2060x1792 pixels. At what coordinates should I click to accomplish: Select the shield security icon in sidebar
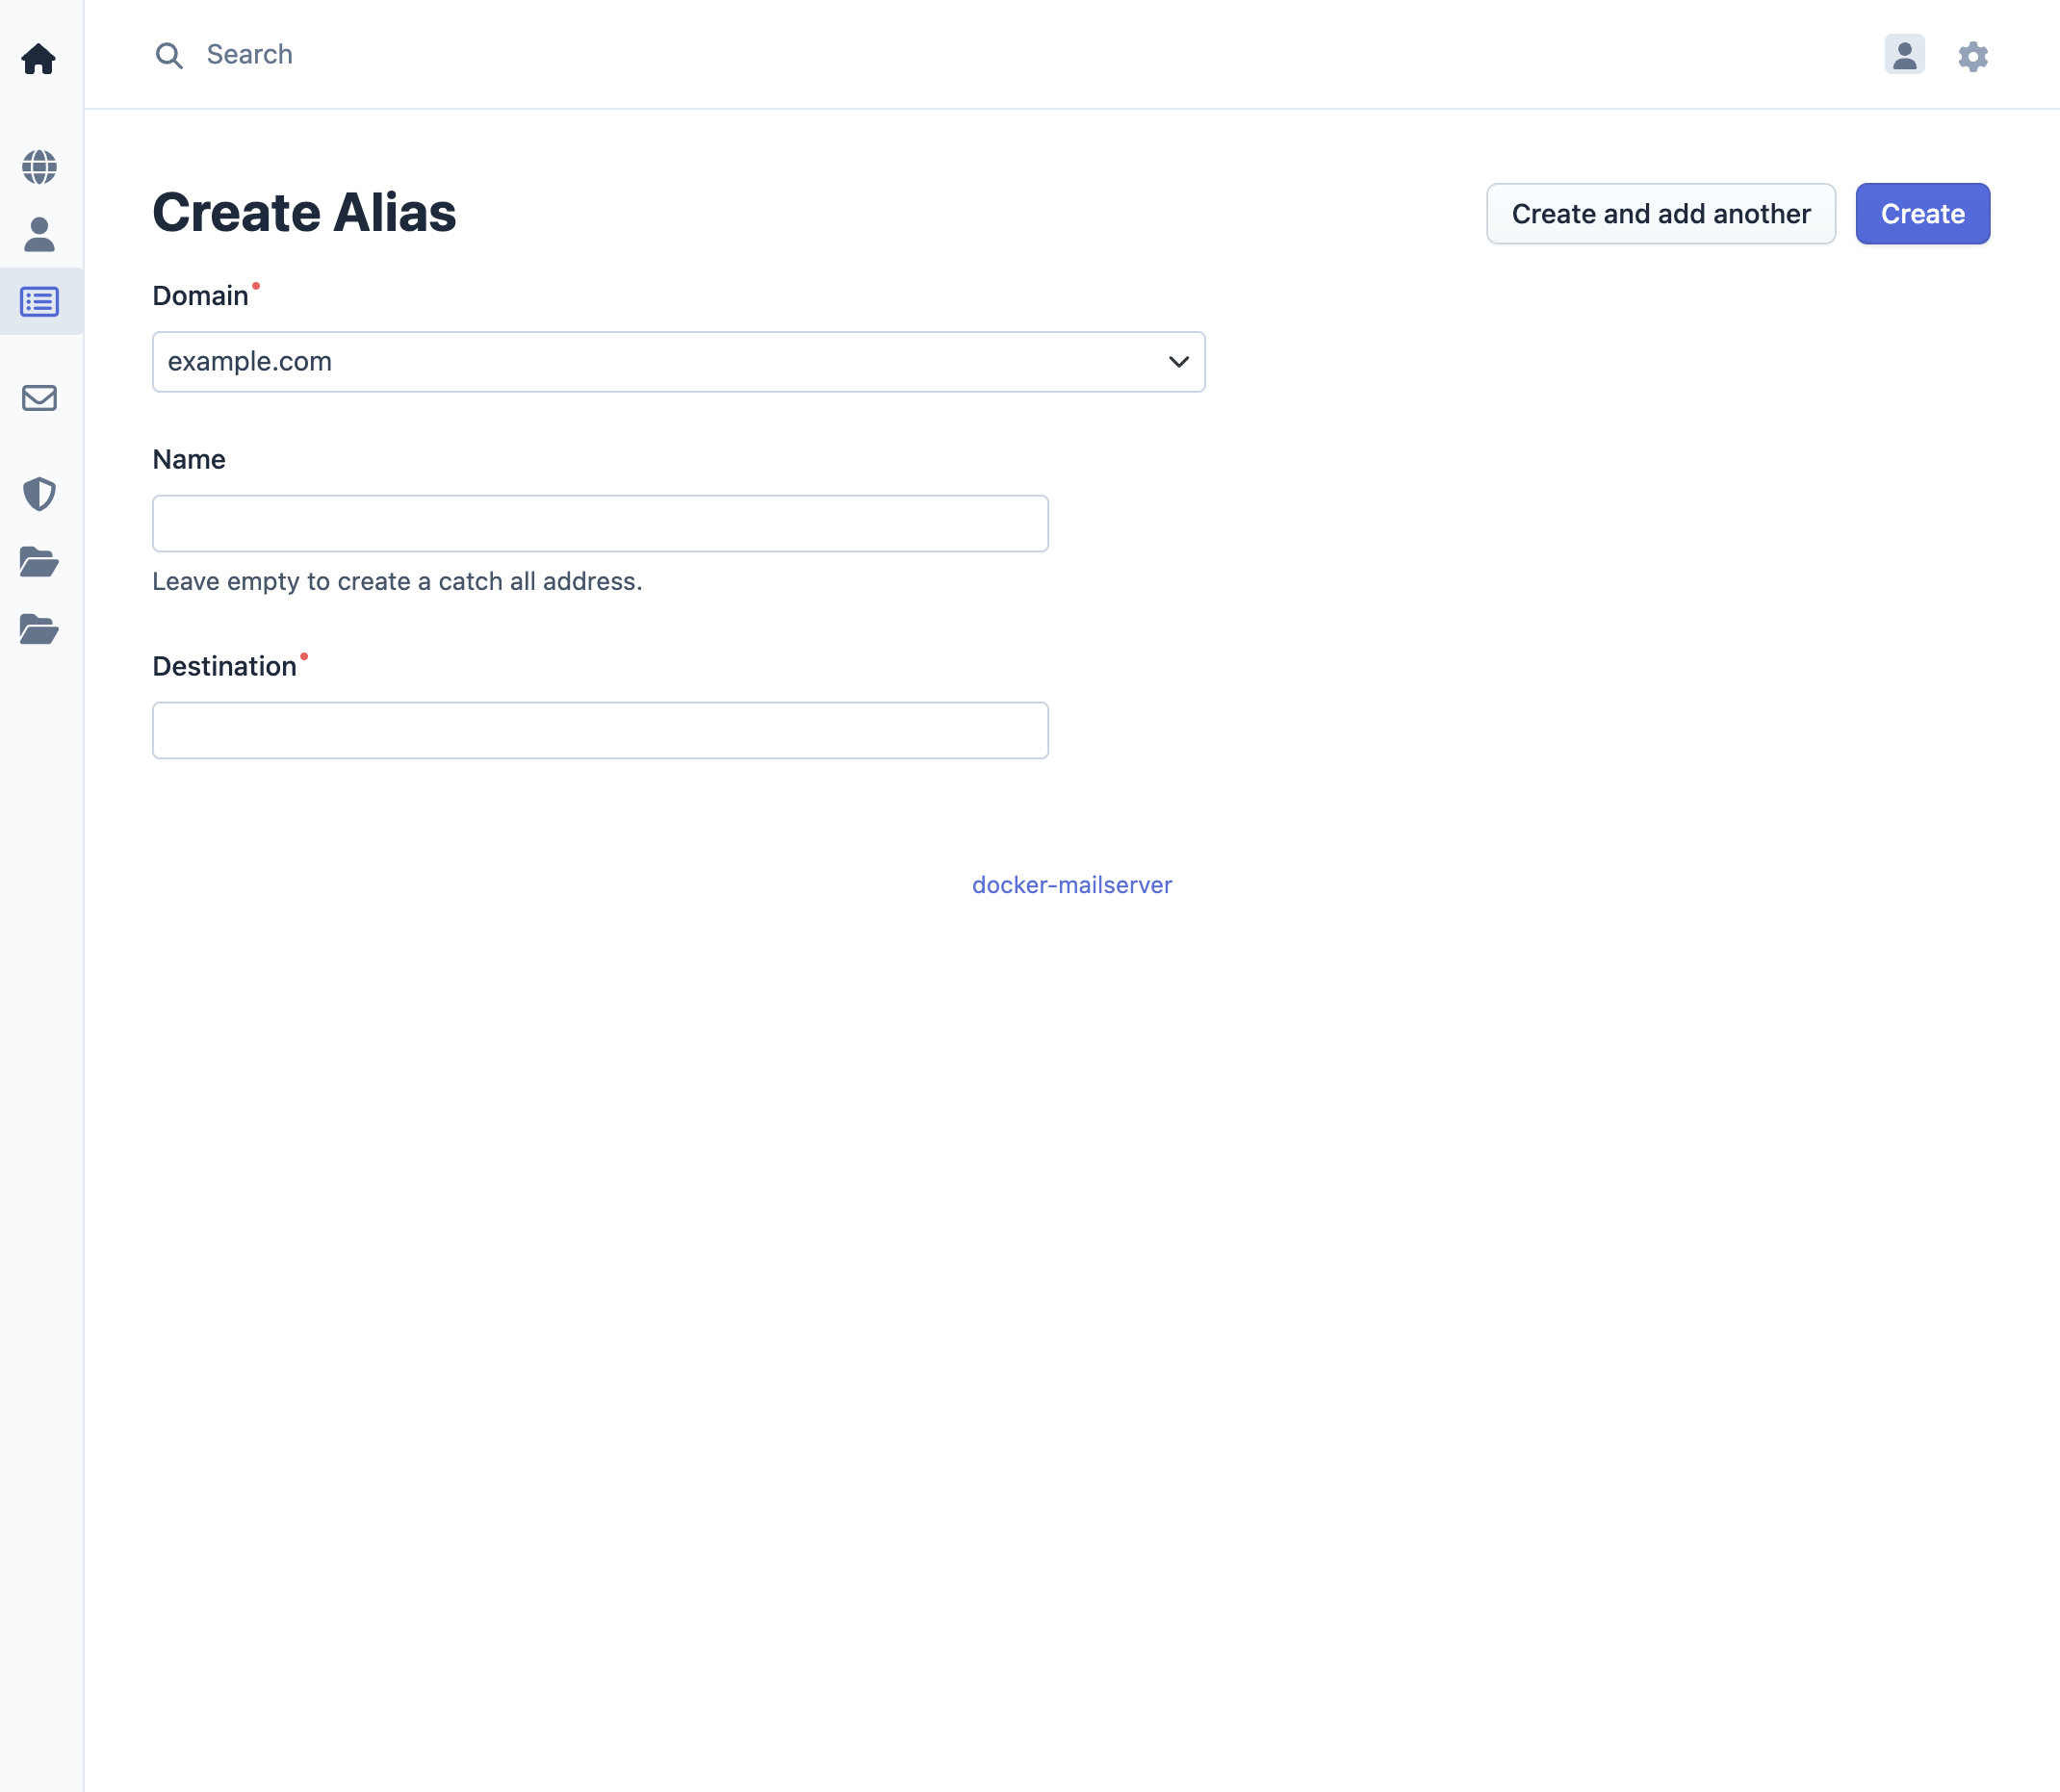coord(39,494)
